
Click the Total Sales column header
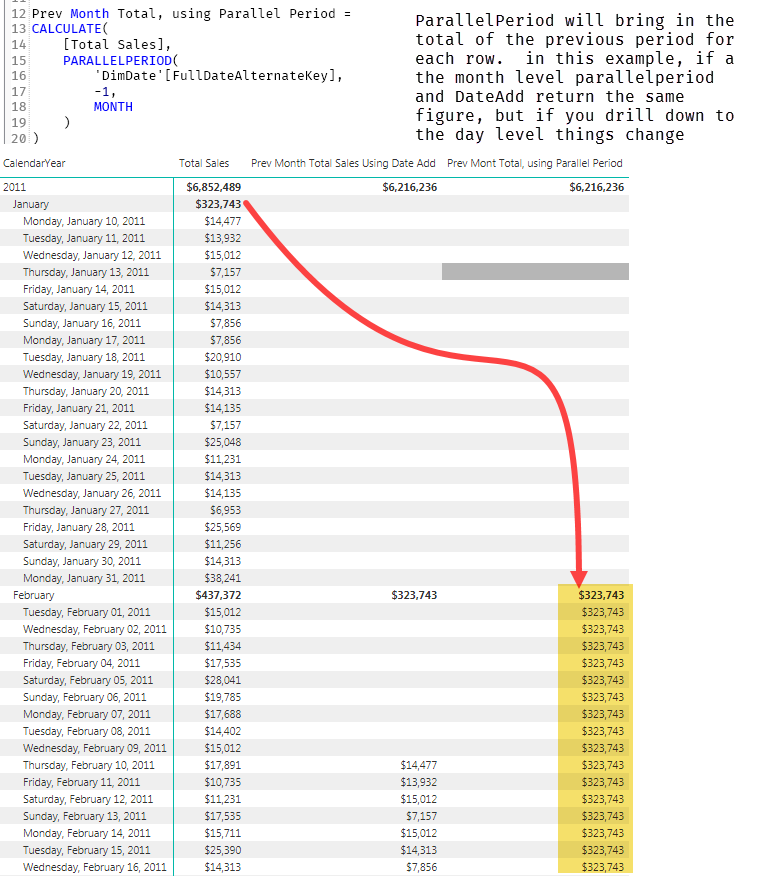[204, 163]
